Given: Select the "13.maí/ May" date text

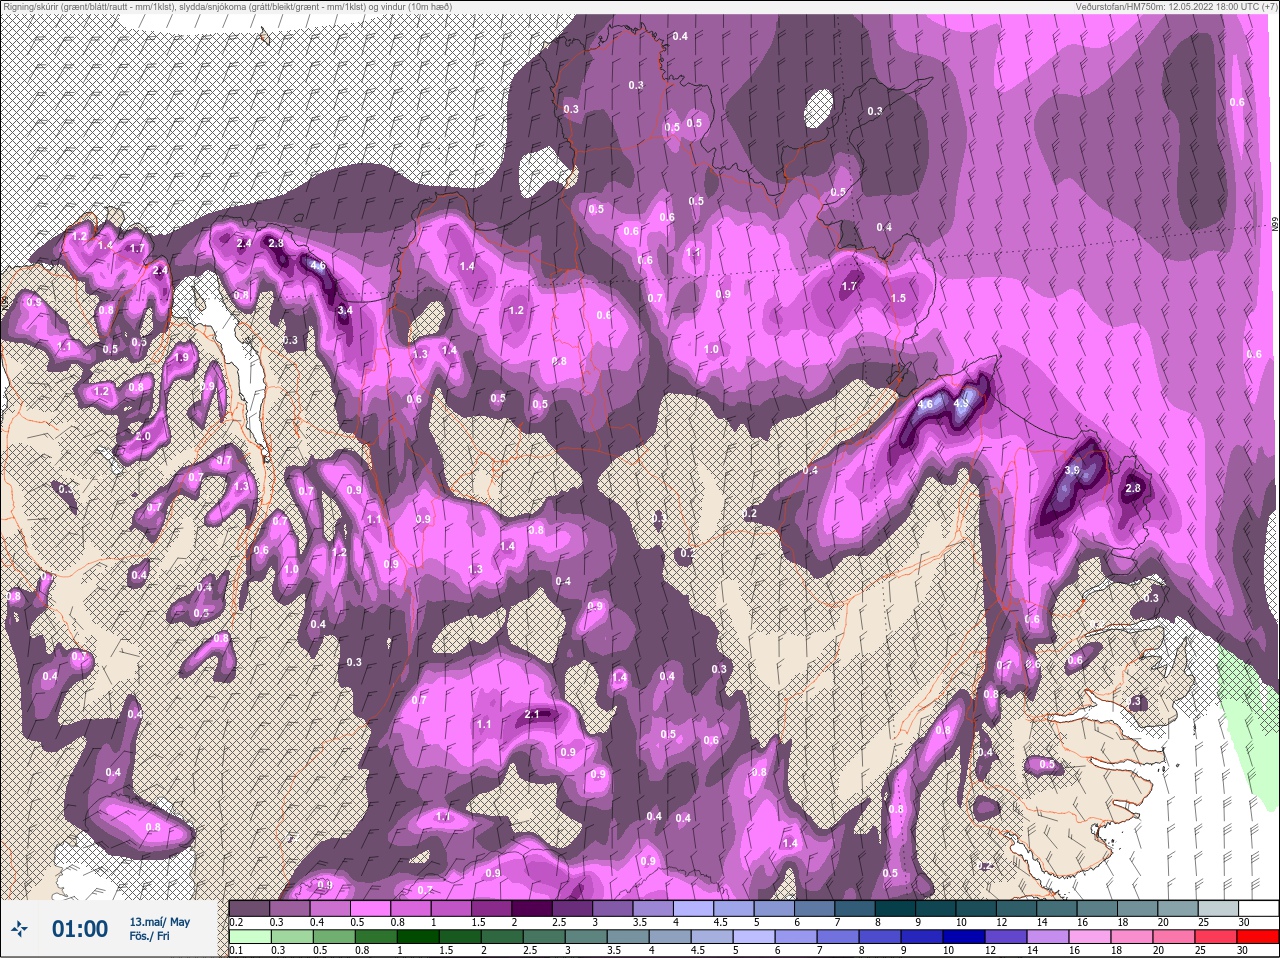Looking at the screenshot, I should 160,922.
